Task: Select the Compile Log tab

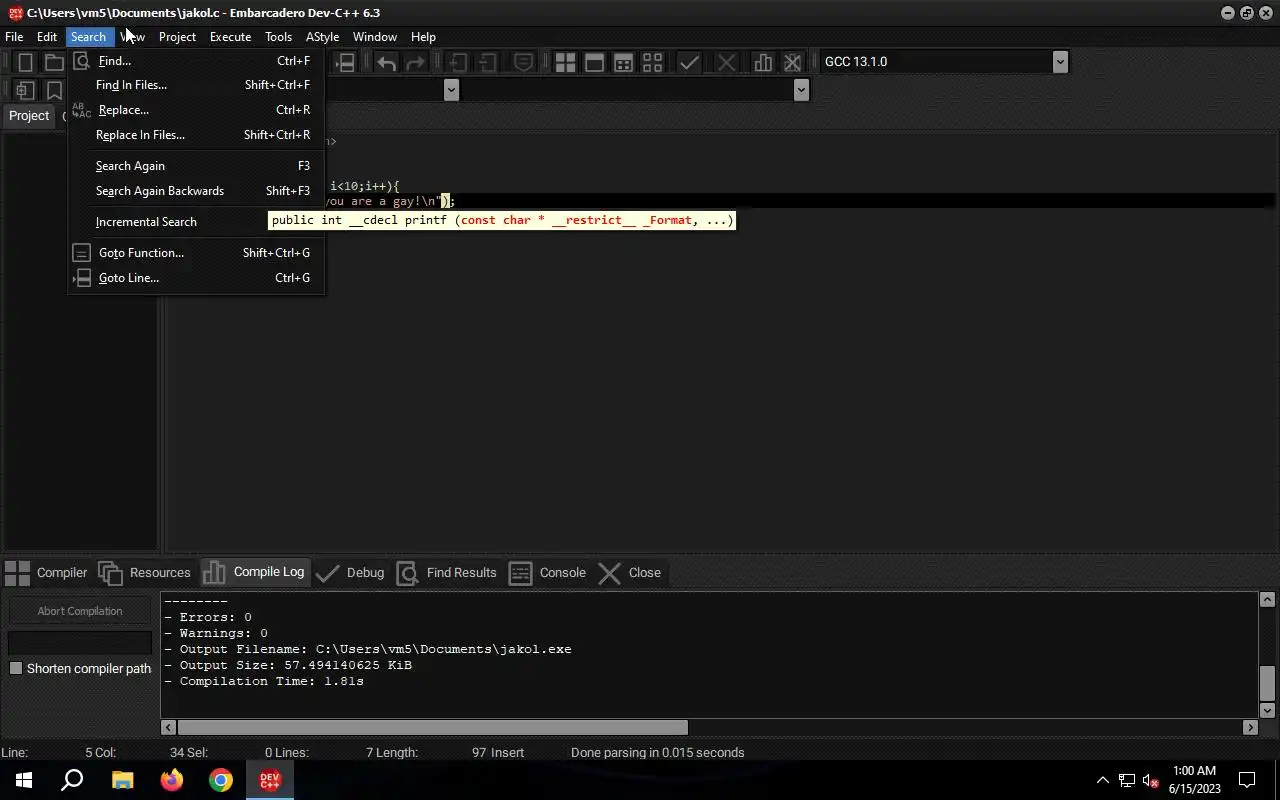Action: click(x=254, y=572)
